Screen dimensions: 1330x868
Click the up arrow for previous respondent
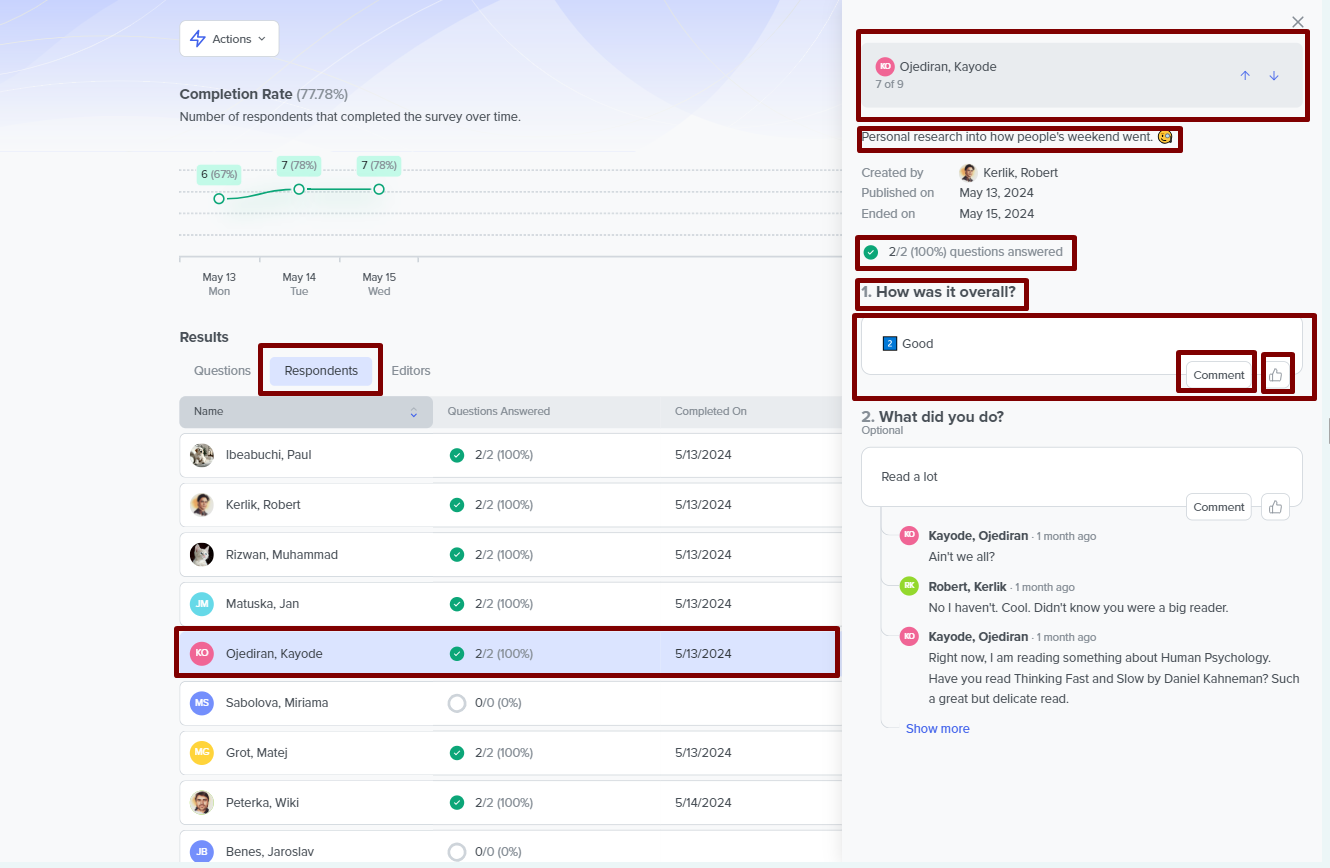click(x=1245, y=76)
